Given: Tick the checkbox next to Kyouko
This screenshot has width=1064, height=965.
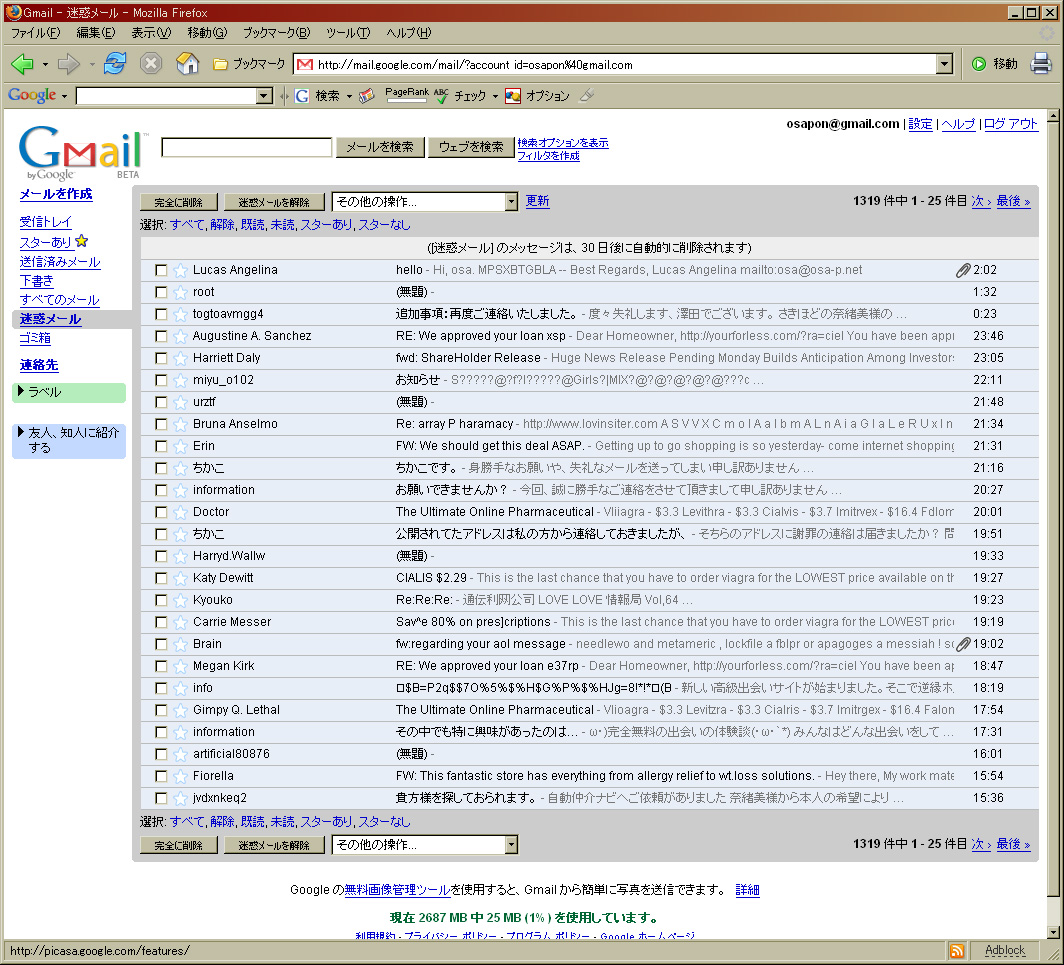Looking at the screenshot, I should (161, 600).
